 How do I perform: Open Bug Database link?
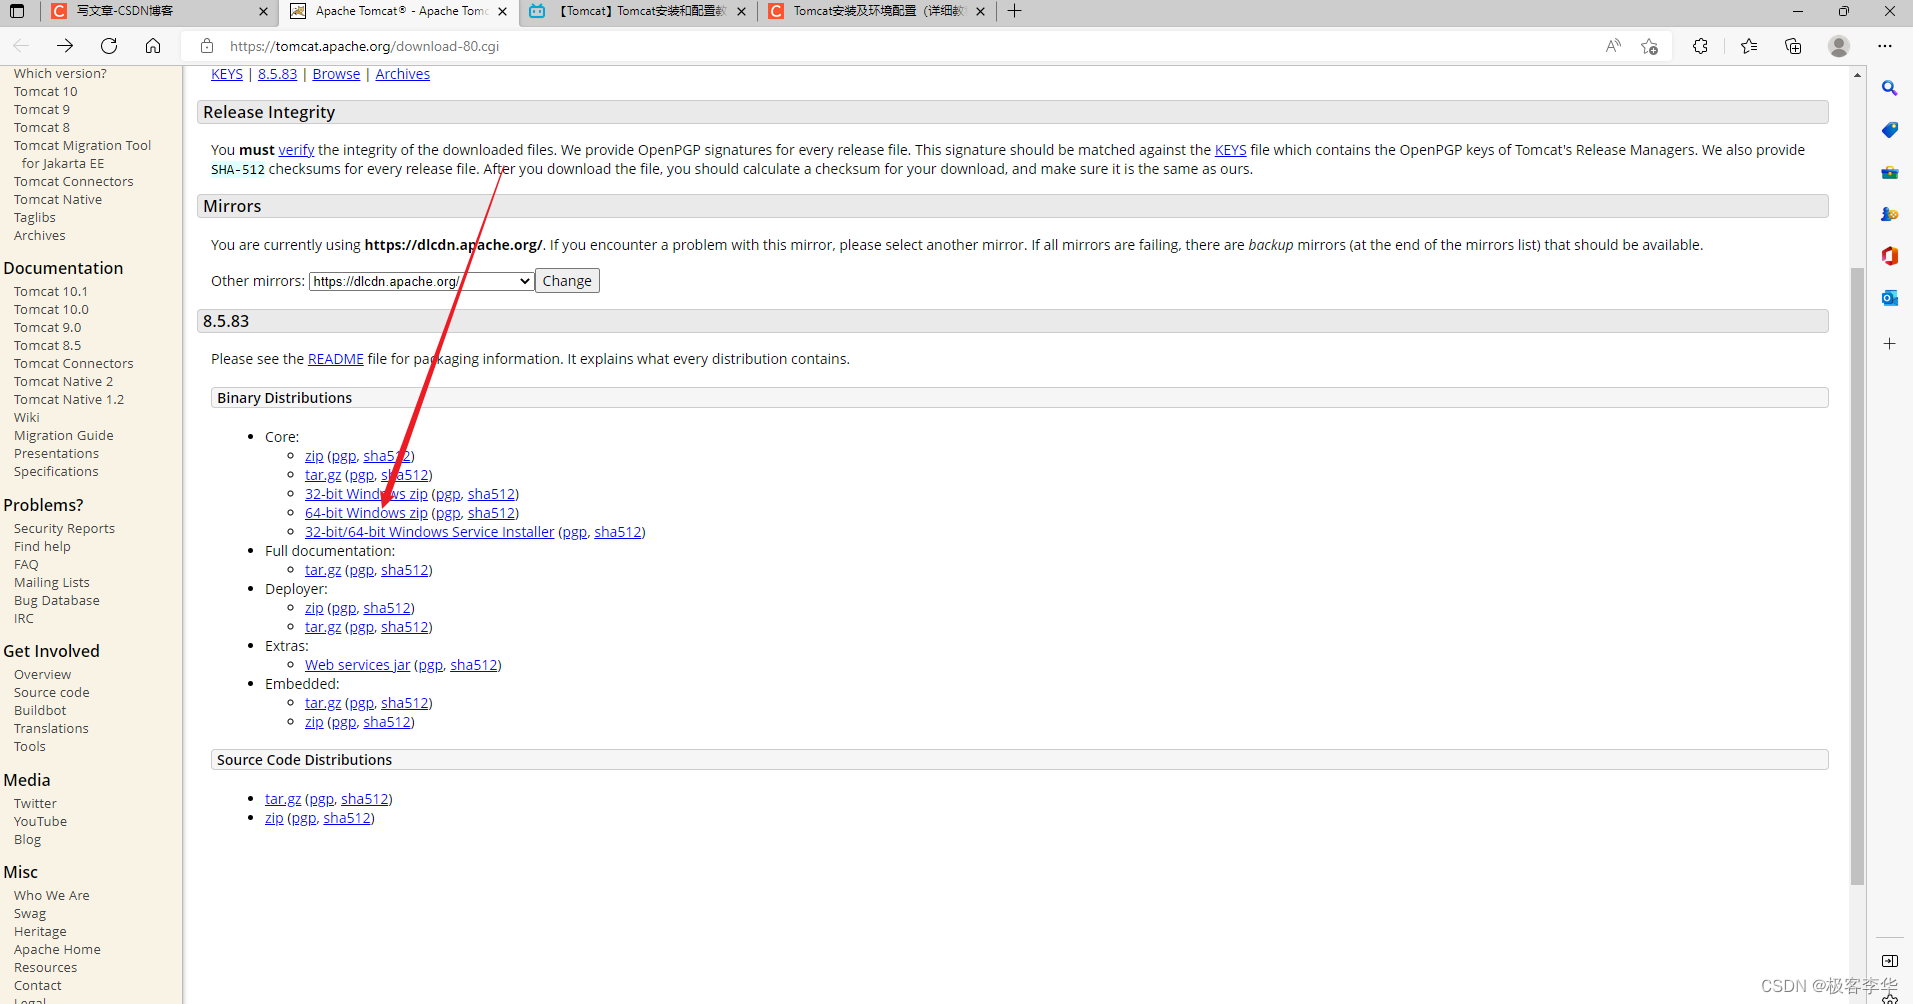tap(56, 600)
